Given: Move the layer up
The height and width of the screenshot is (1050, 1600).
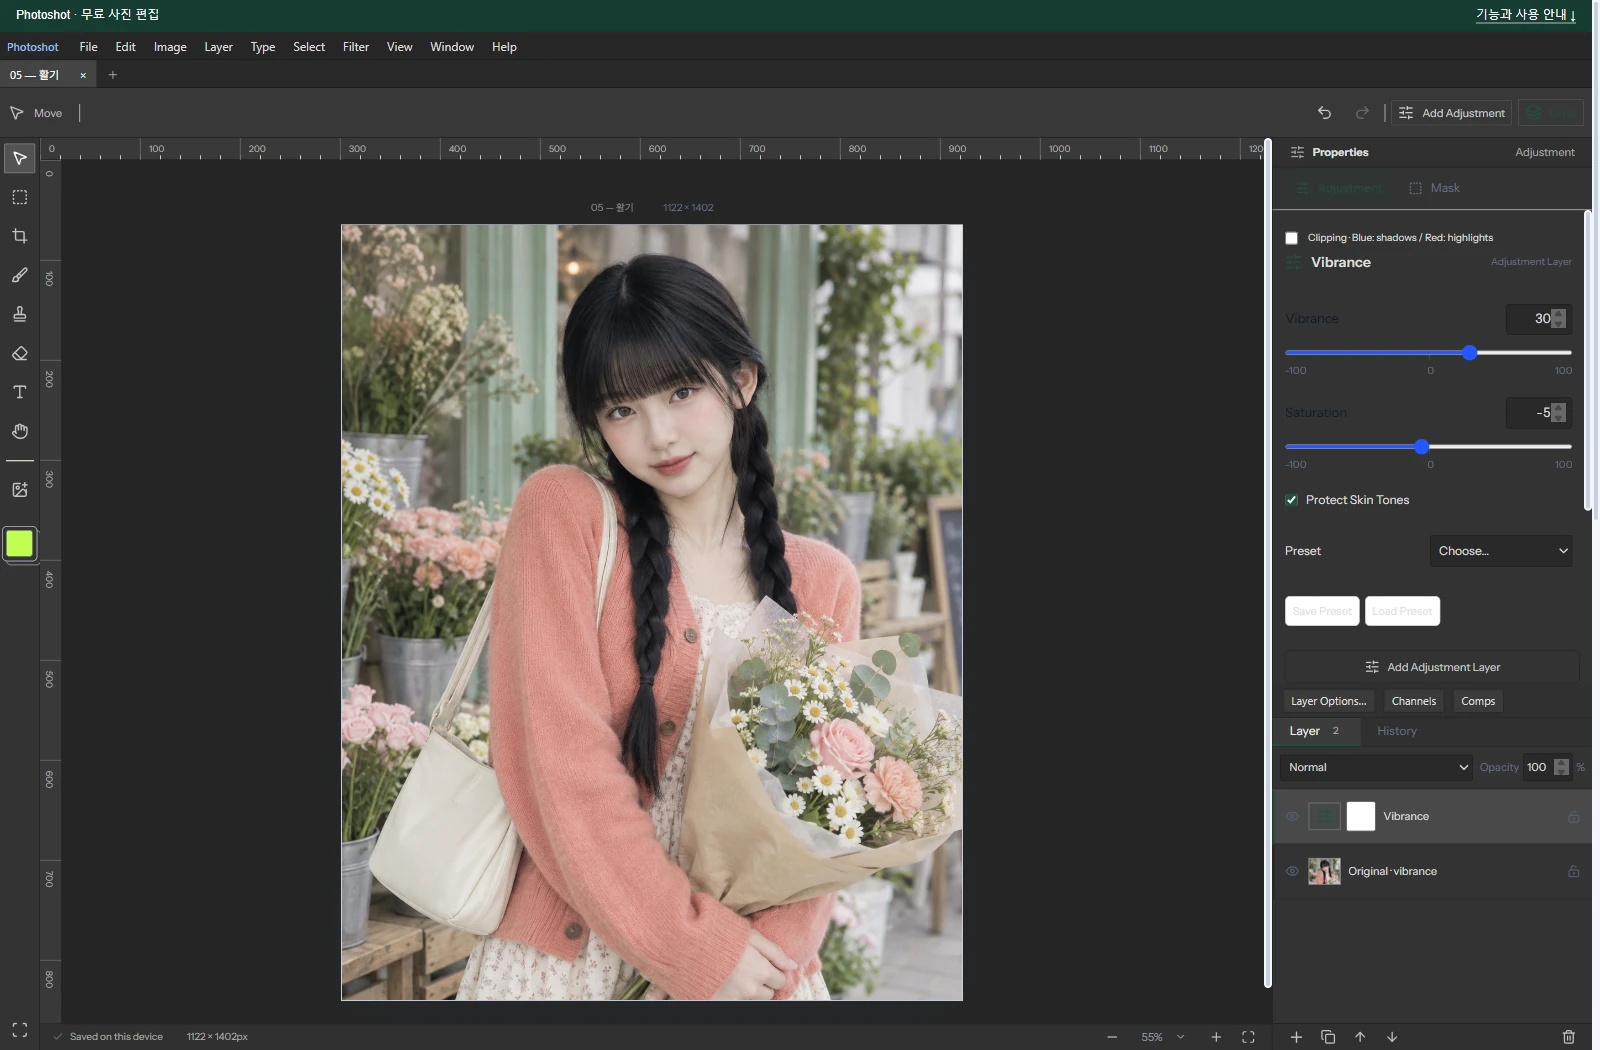Looking at the screenshot, I should [1360, 1037].
